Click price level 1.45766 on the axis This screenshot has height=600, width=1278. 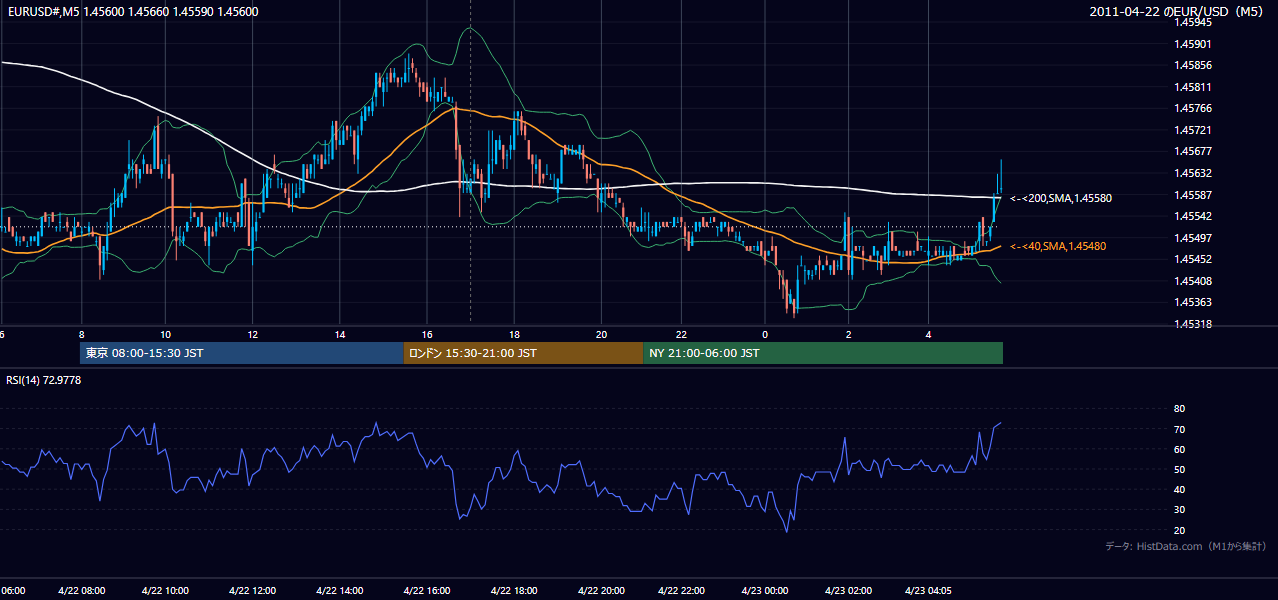(1192, 108)
